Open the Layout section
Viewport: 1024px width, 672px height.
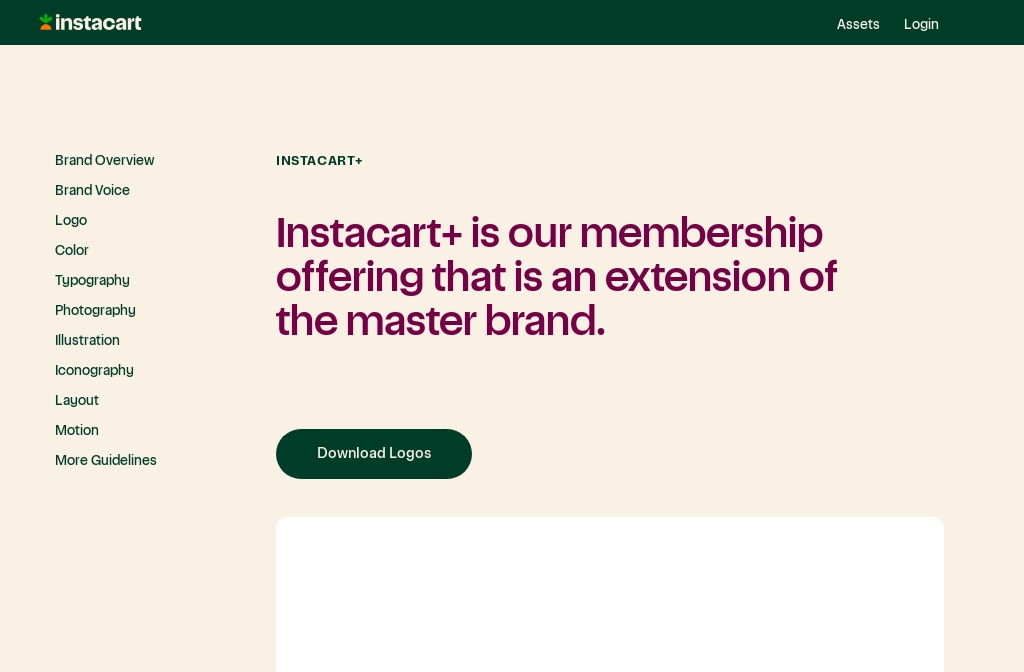[x=77, y=401]
